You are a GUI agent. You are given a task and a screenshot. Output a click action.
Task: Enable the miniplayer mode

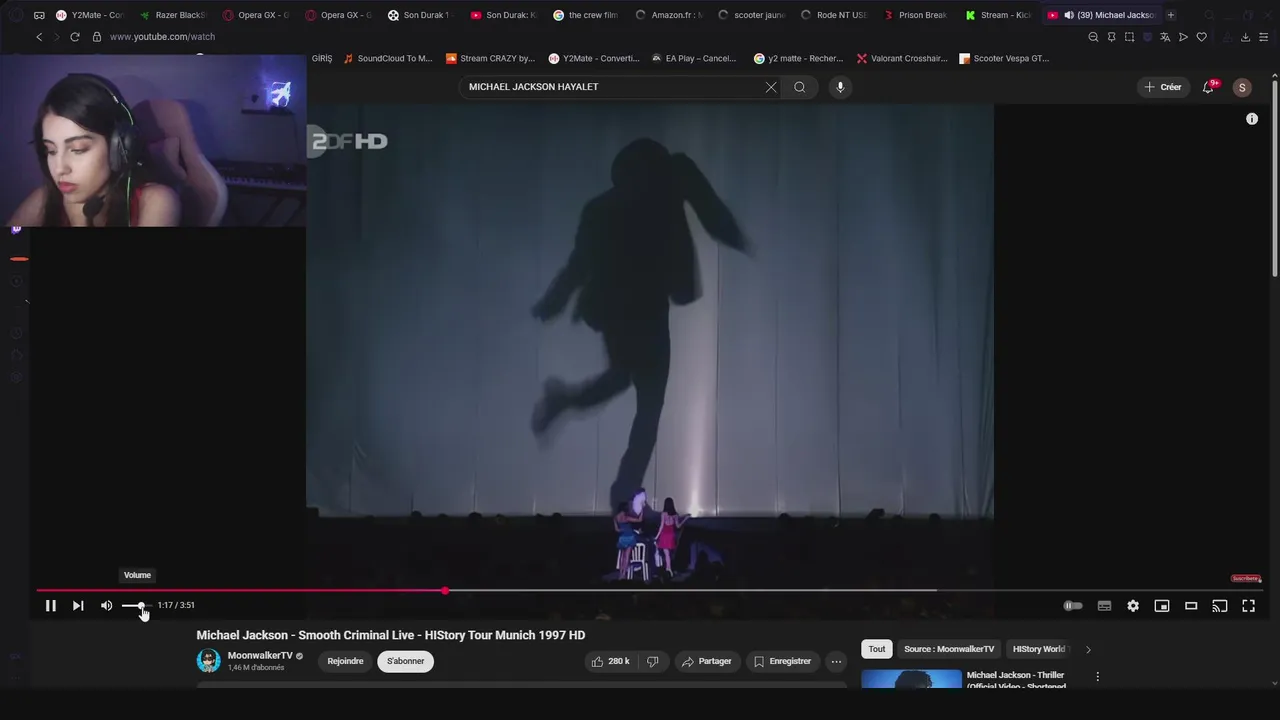[x=1162, y=605]
